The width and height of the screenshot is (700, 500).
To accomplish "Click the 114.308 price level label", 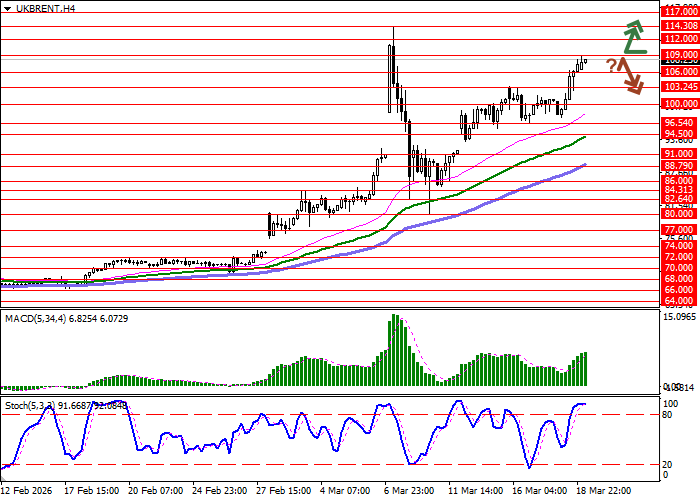I will (679, 24).
